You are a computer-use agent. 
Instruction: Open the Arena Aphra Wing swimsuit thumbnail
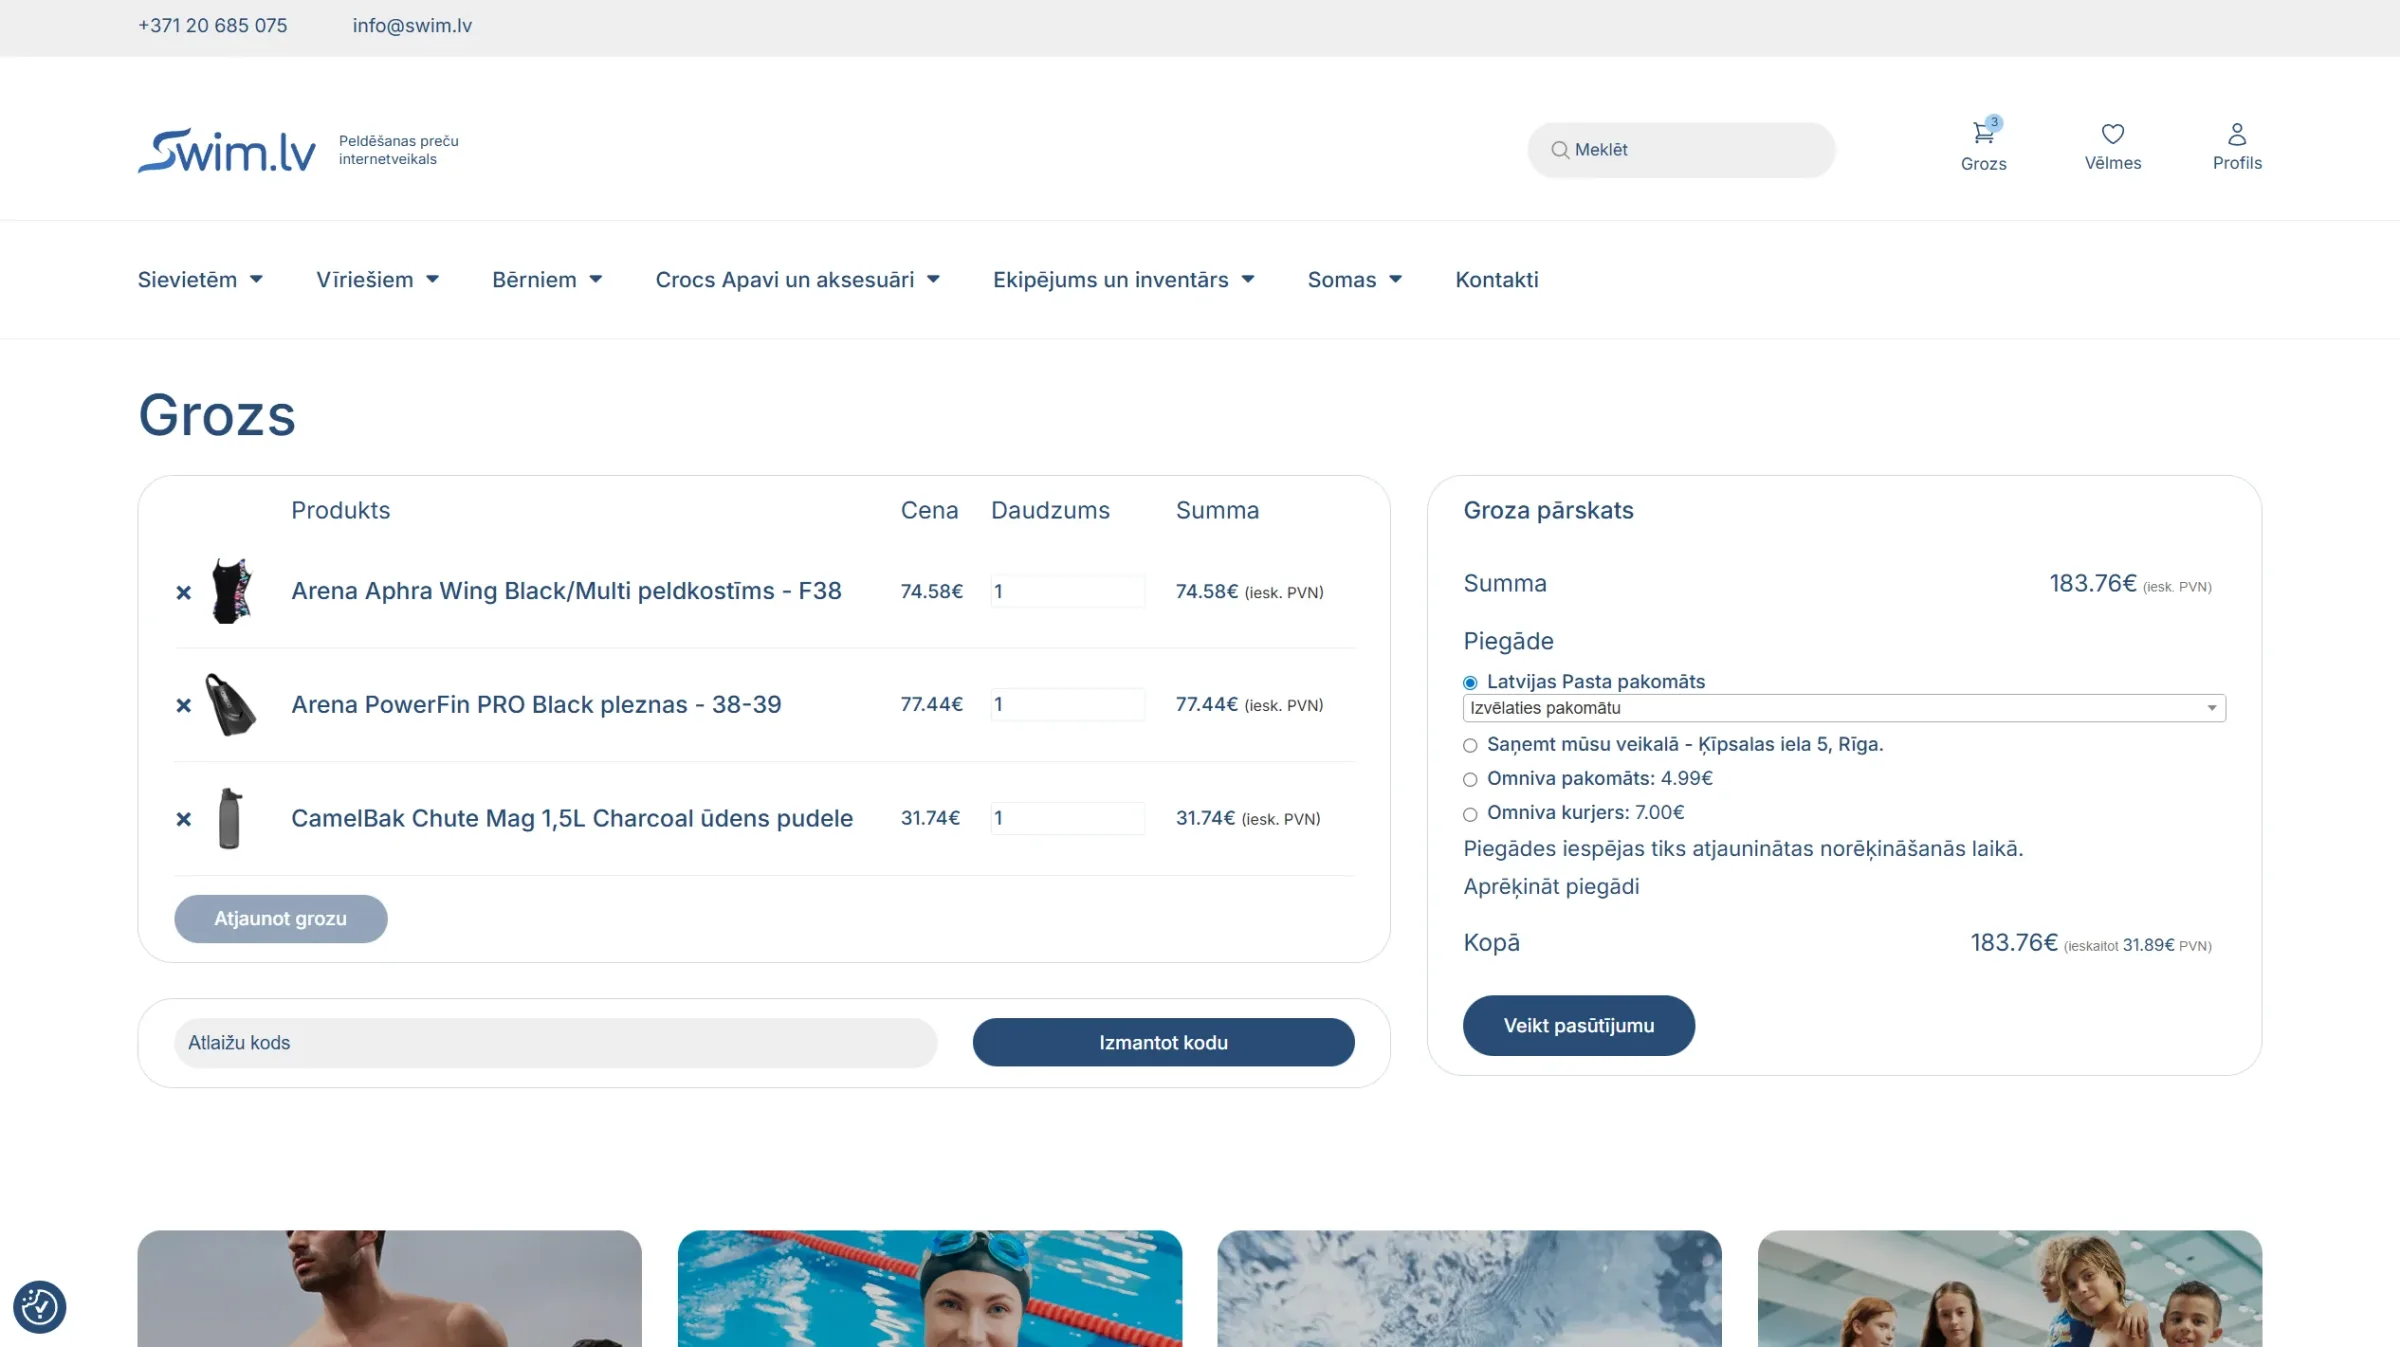231,591
